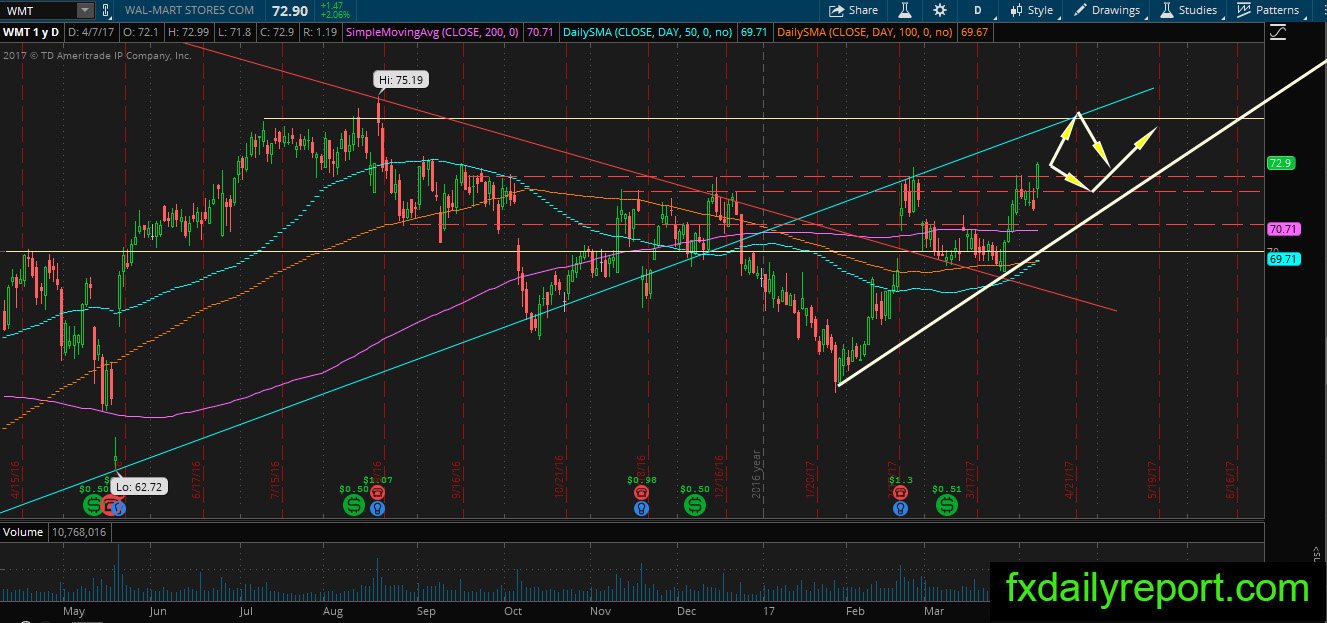Click the Volume subgraph label
This screenshot has height=623, width=1327.
click(x=22, y=532)
